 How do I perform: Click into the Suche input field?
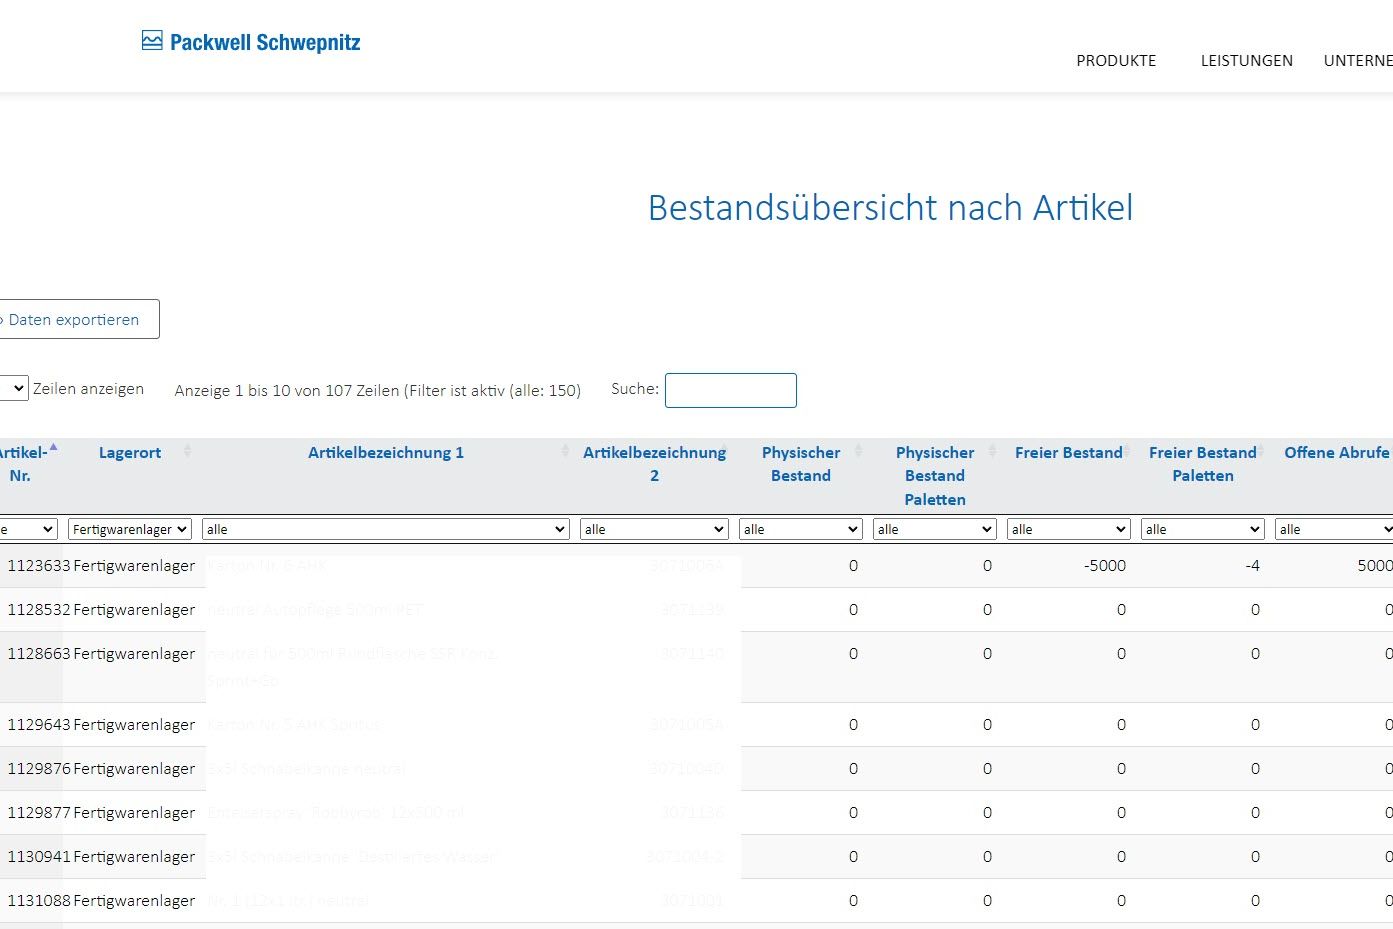click(x=730, y=390)
